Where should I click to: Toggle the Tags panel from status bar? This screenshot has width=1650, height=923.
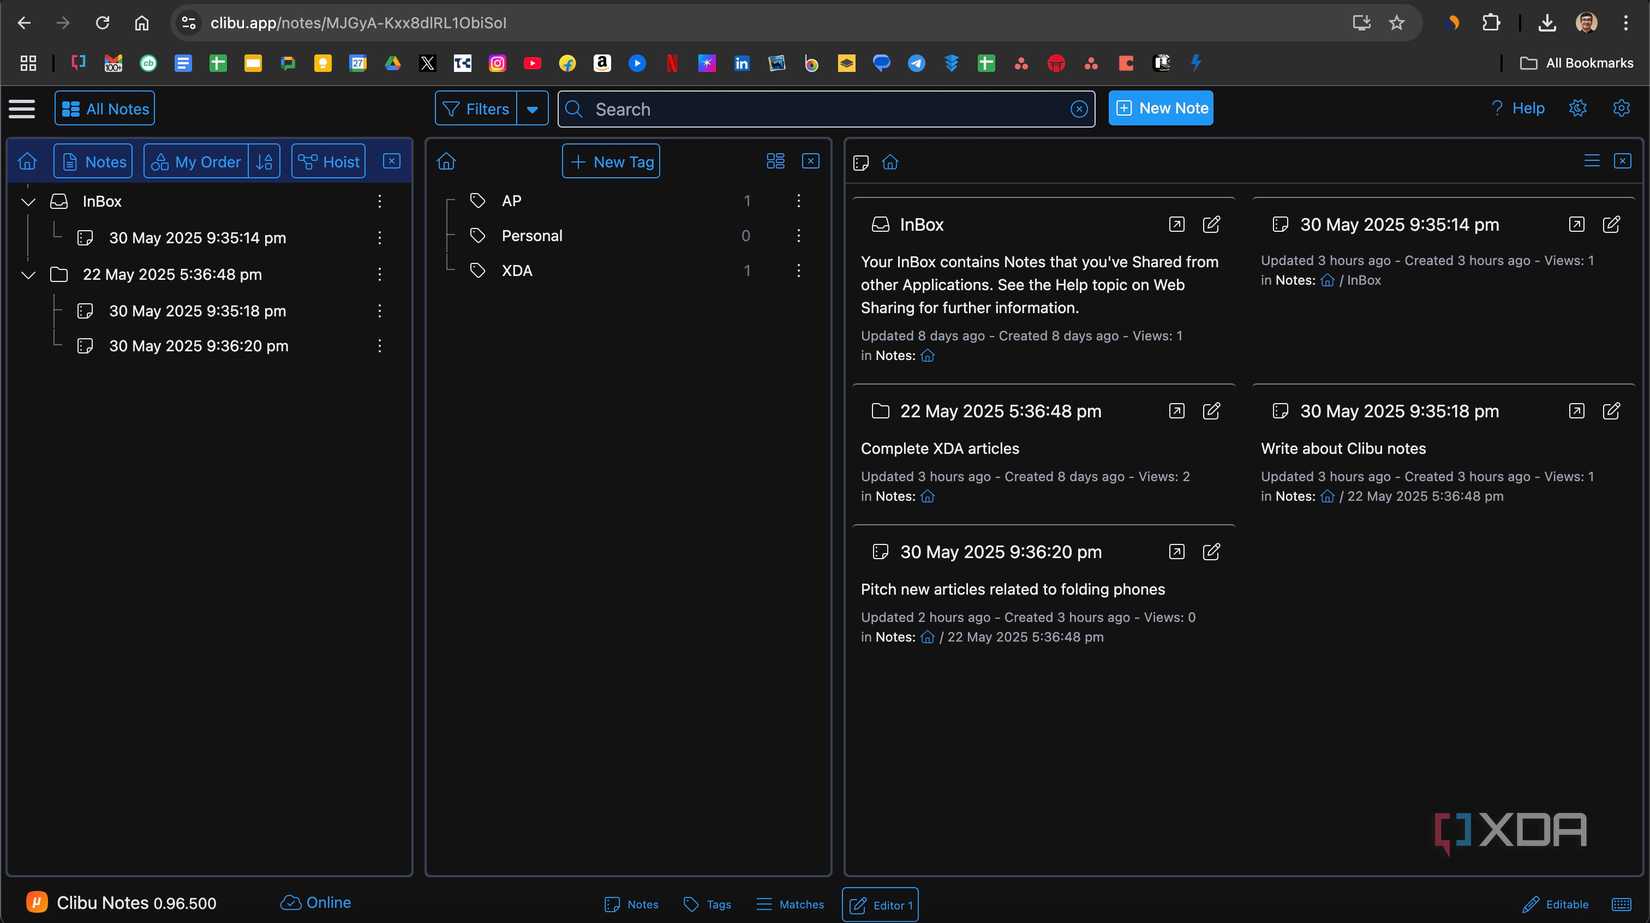[707, 904]
